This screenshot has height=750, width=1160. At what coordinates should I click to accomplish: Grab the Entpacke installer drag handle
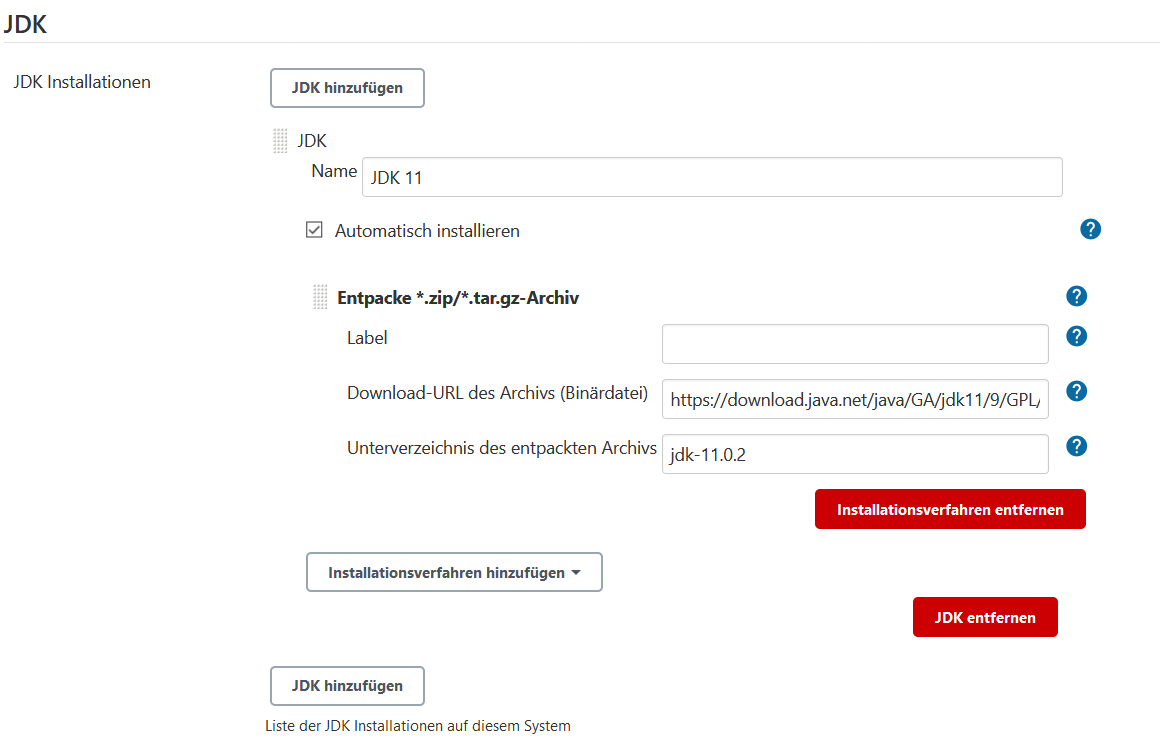320,297
